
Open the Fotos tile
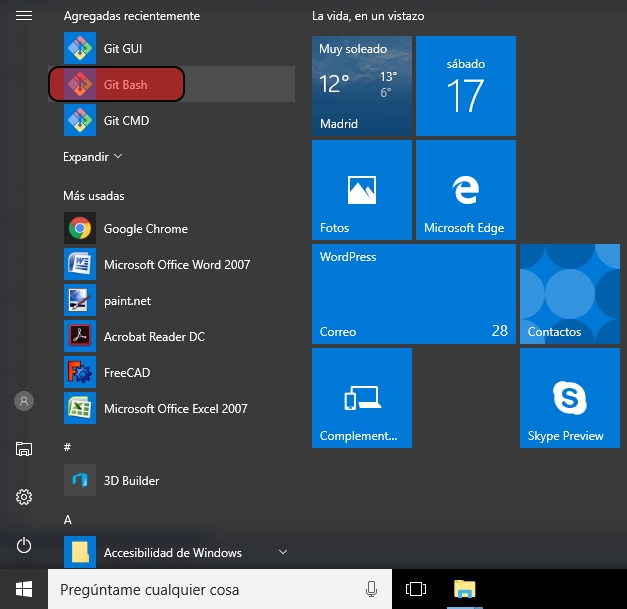pos(362,190)
